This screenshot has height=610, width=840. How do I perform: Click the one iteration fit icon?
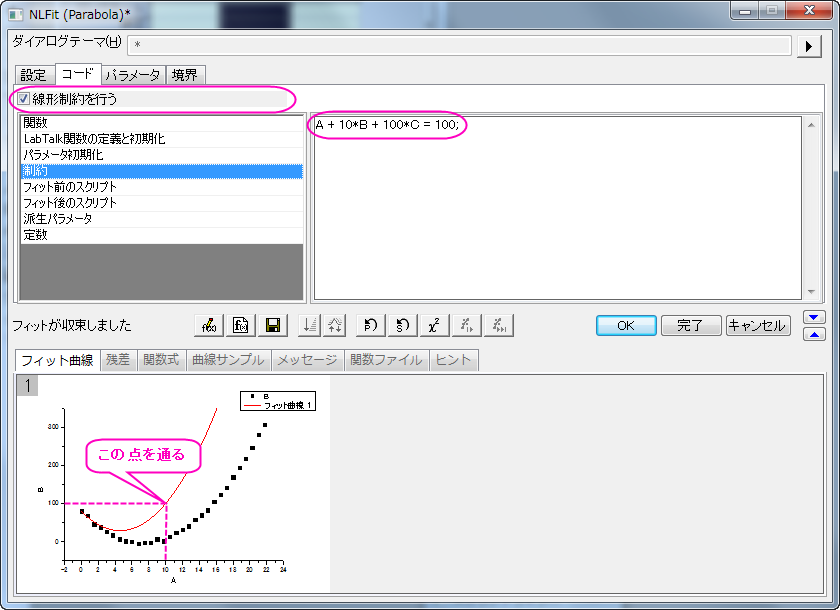click(467, 325)
